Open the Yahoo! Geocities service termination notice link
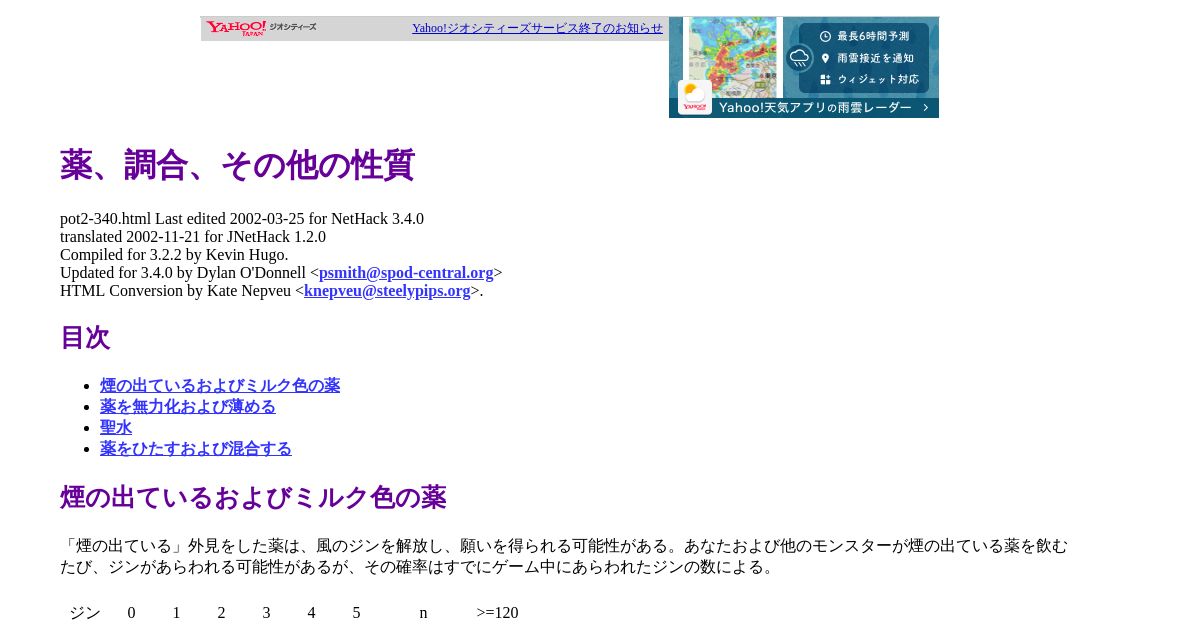Screen dimensions: 1200x630 pyautogui.click(x=537, y=28)
